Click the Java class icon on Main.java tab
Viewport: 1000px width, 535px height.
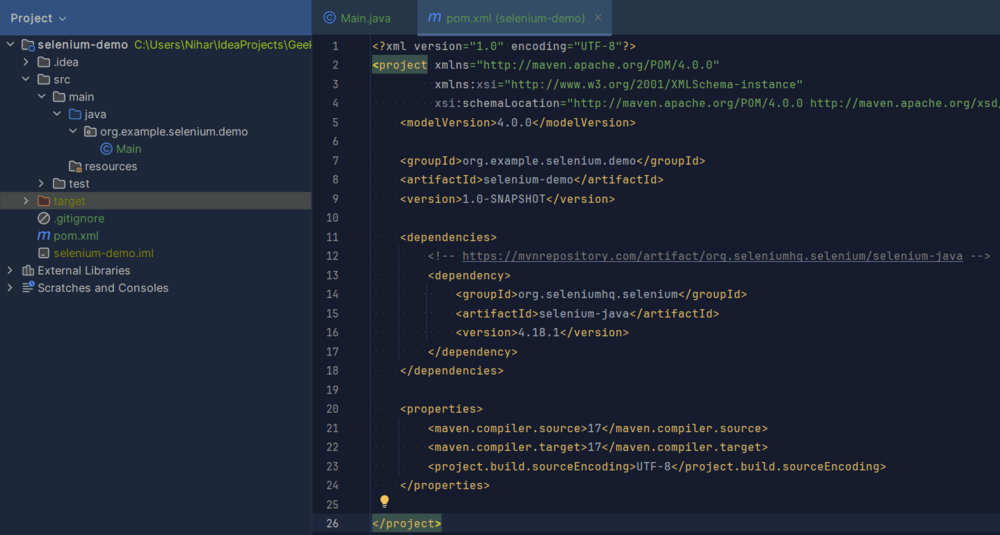329,18
